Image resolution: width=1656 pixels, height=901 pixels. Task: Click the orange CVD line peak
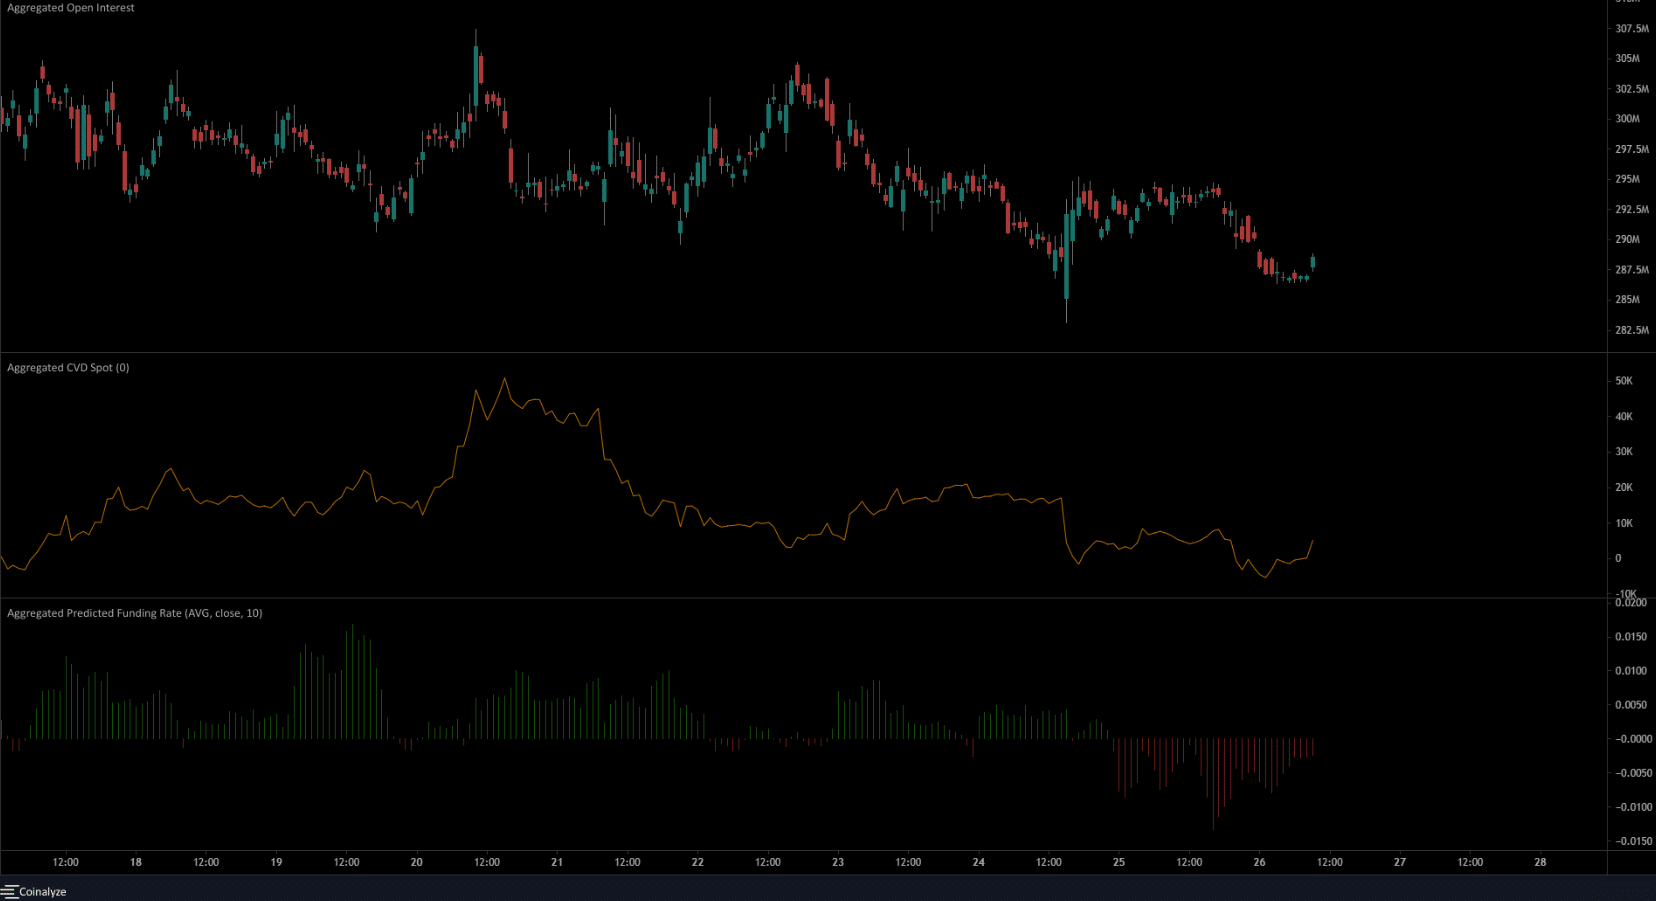[504, 379]
